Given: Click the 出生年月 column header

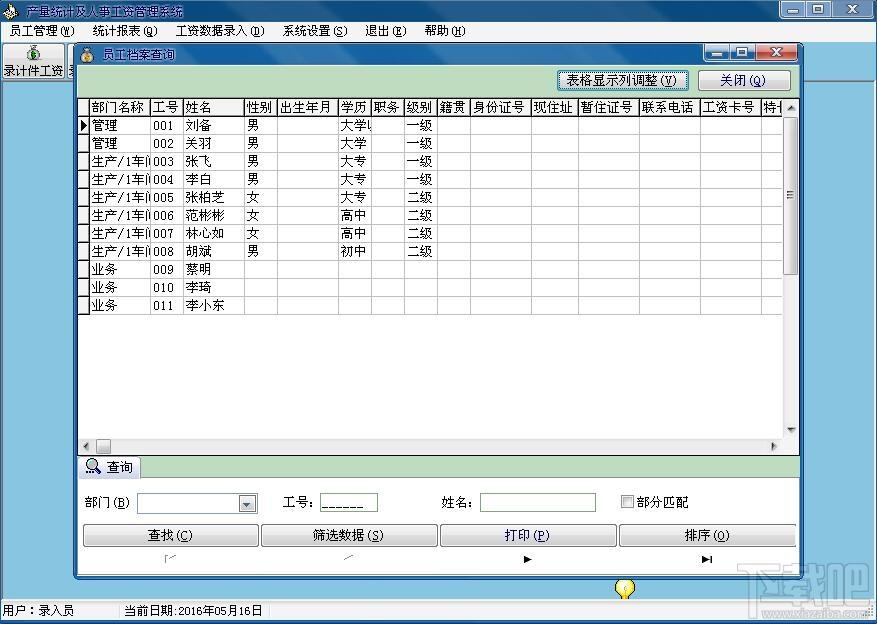Looking at the screenshot, I should 308,107.
